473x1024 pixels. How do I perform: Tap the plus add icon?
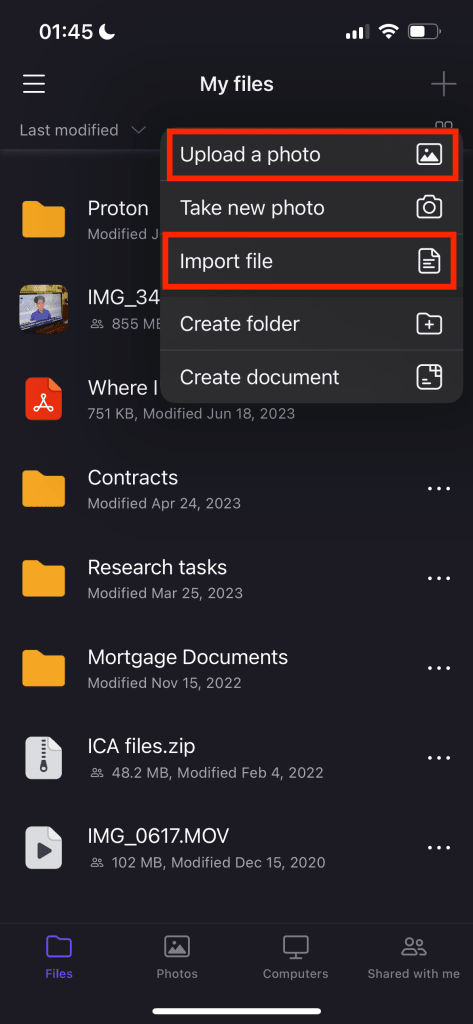point(444,84)
